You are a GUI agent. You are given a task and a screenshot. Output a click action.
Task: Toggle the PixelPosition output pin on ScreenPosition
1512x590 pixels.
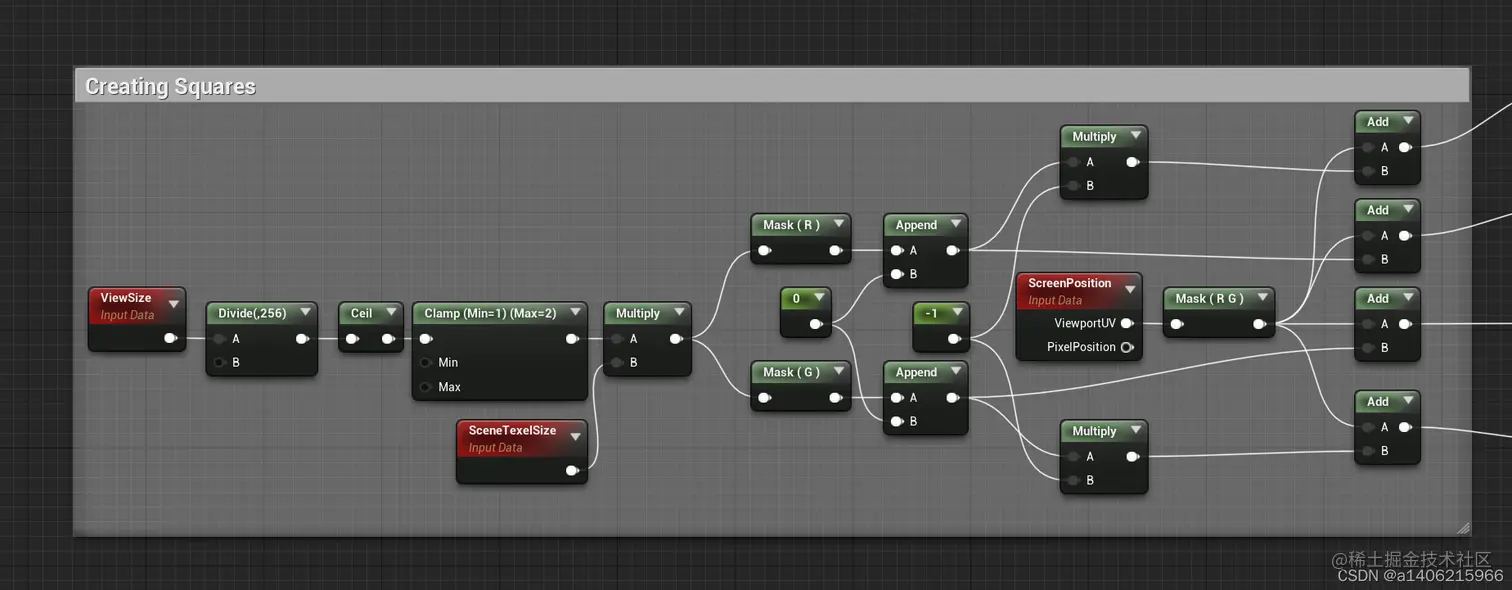[x=1128, y=347]
